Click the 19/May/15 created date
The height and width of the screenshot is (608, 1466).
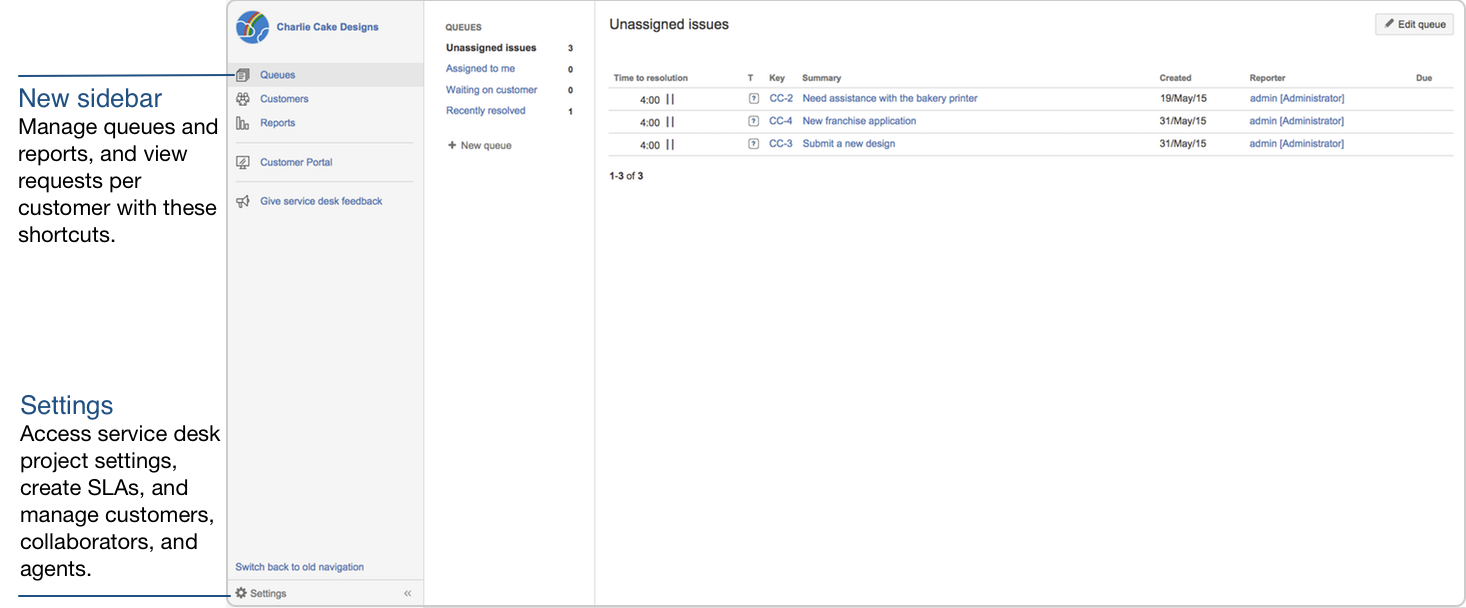1183,99
